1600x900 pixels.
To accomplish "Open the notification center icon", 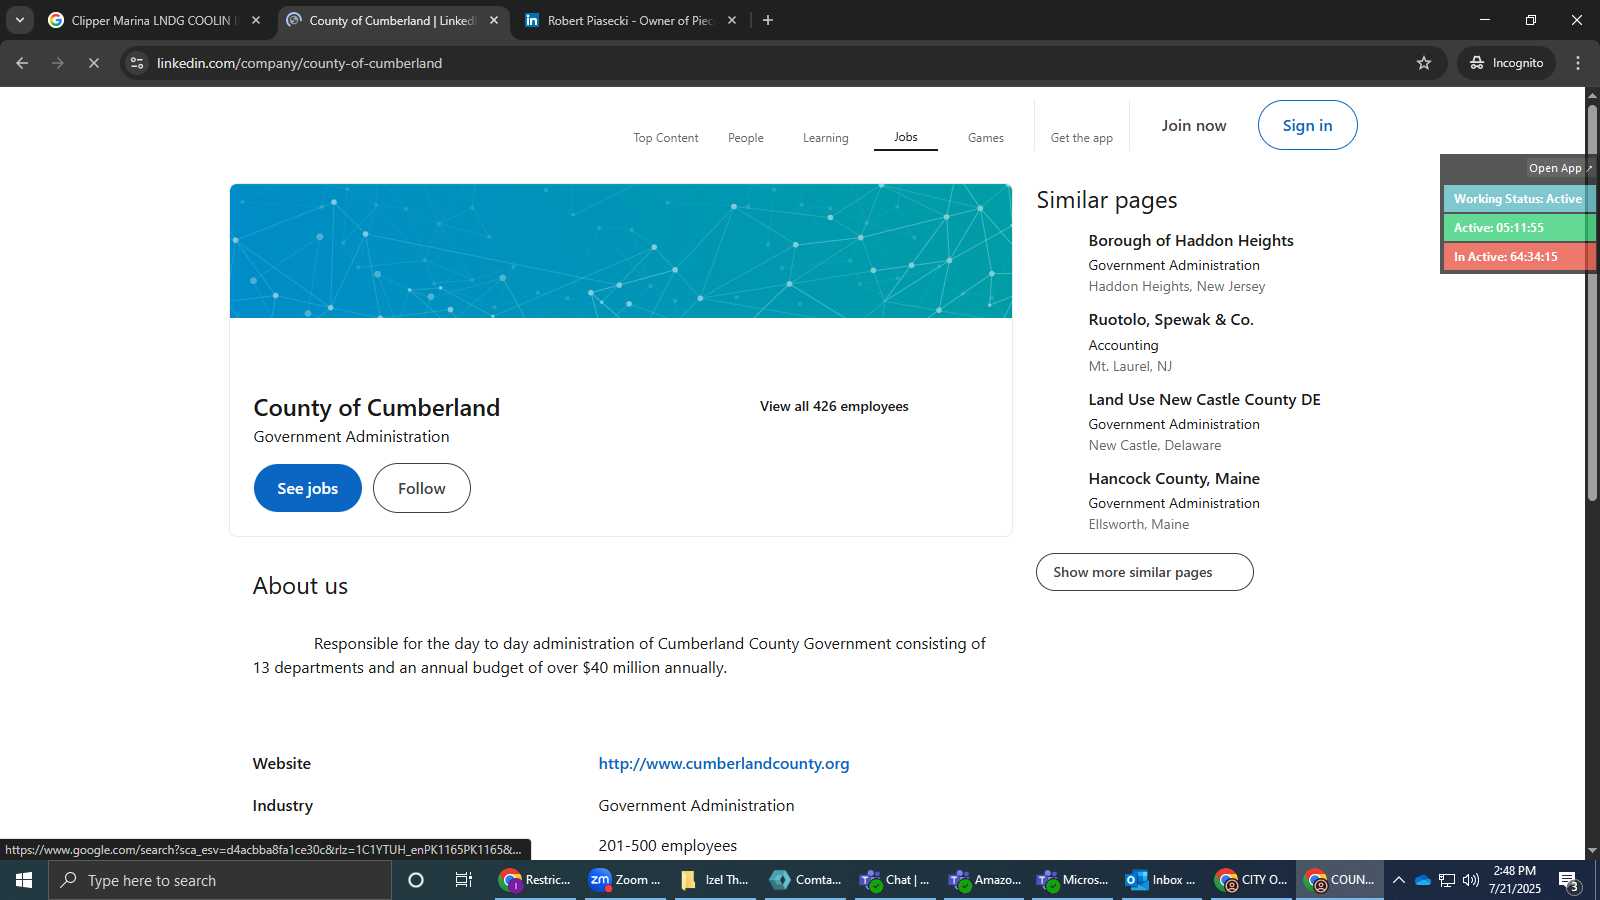I will tap(1569, 880).
